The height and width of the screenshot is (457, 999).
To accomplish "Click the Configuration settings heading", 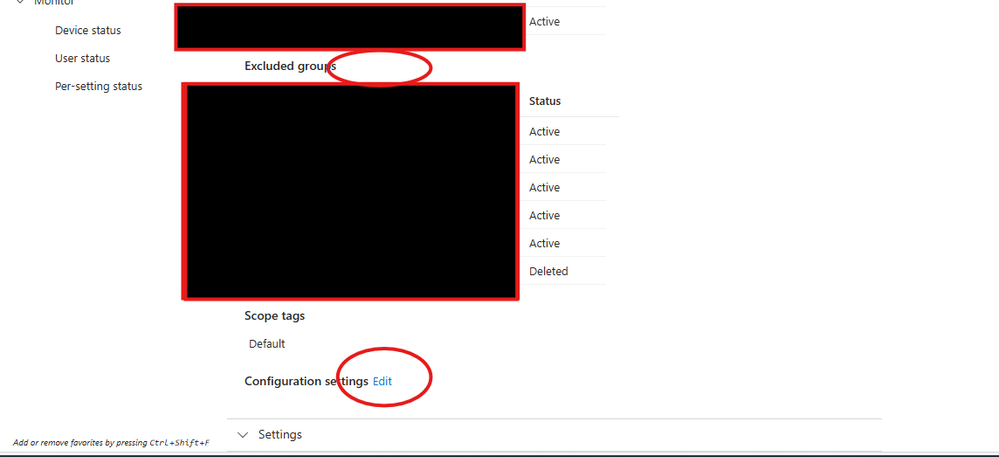I will pos(306,381).
